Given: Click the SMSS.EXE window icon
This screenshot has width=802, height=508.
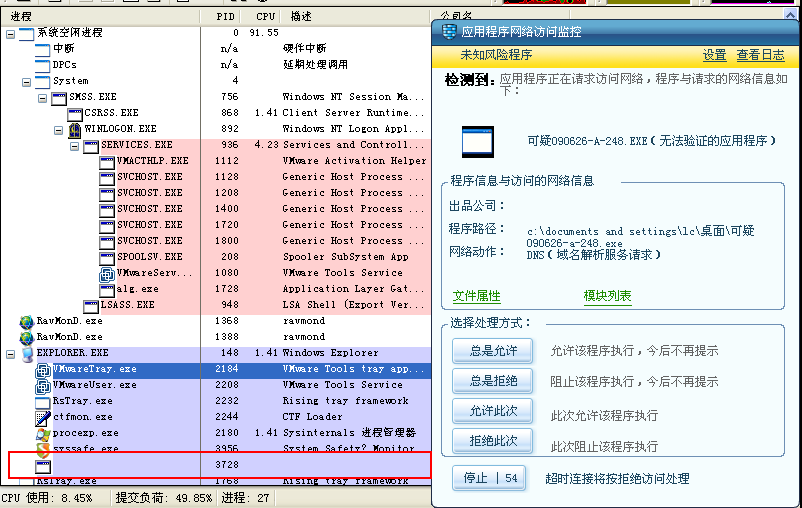Looking at the screenshot, I should tap(59, 98).
